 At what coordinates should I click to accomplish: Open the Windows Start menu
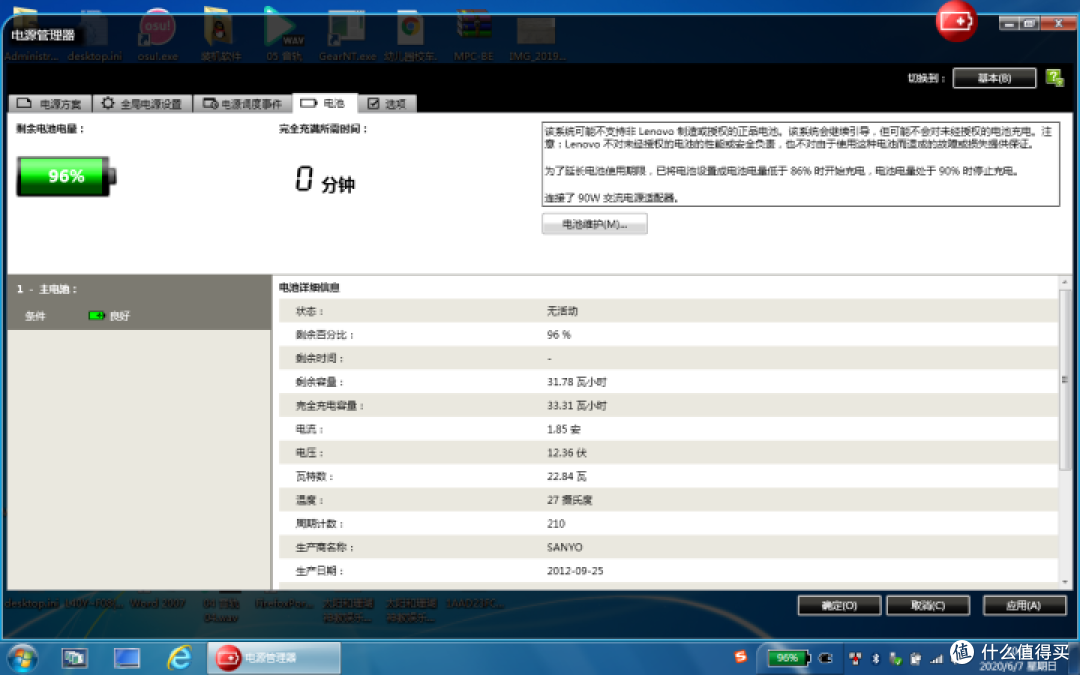click(x=21, y=658)
